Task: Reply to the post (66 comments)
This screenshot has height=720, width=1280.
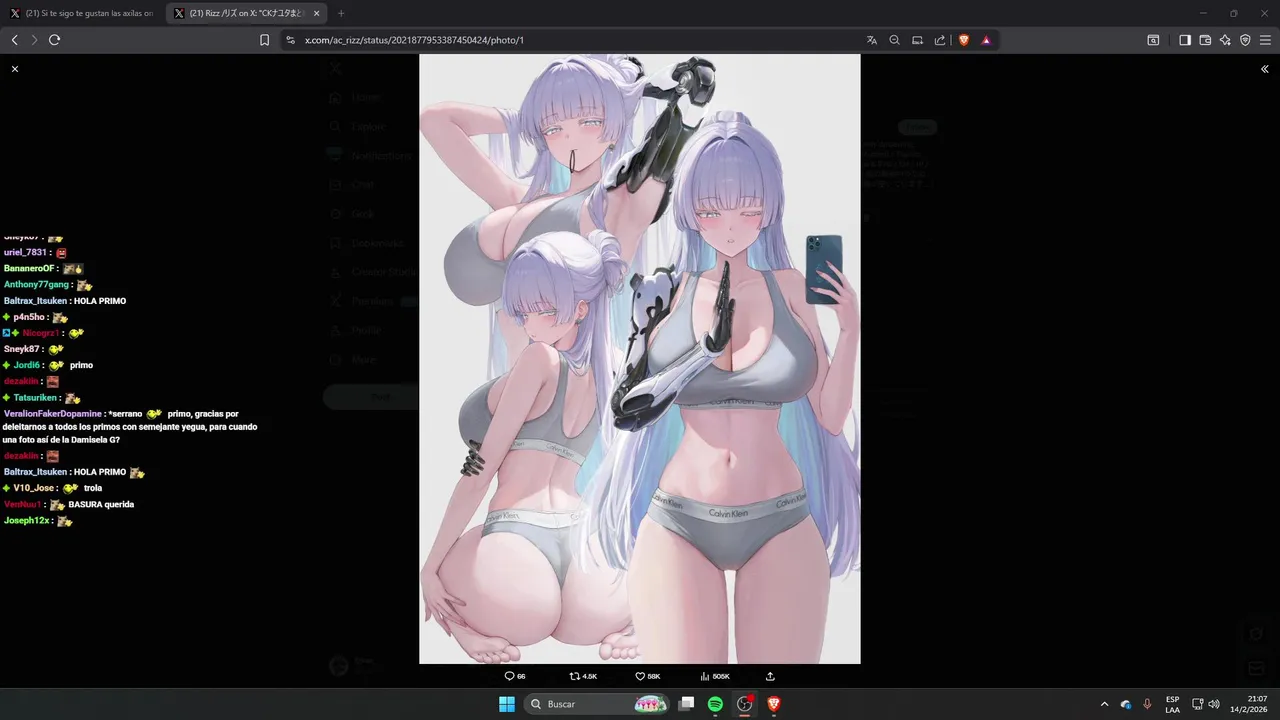Action: coord(515,677)
